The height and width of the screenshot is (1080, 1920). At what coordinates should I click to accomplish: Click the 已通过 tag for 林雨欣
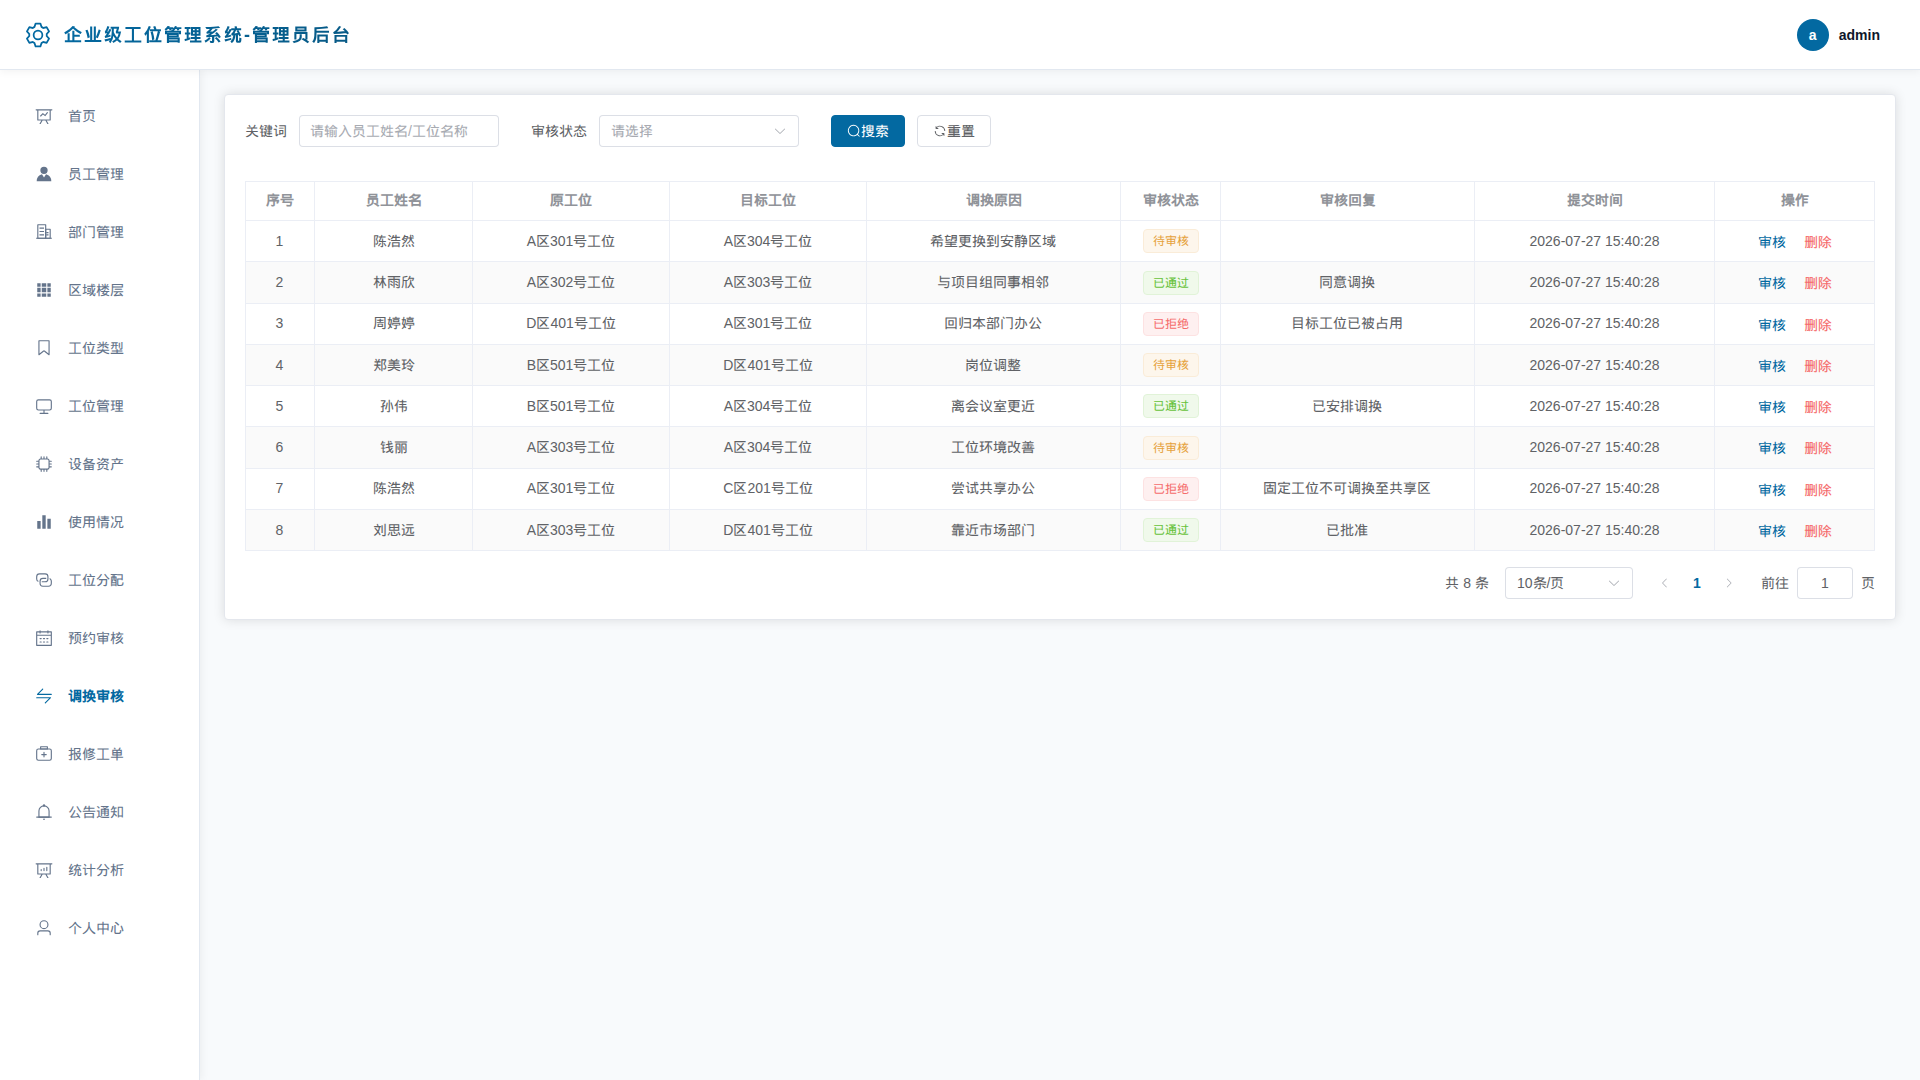1170,283
